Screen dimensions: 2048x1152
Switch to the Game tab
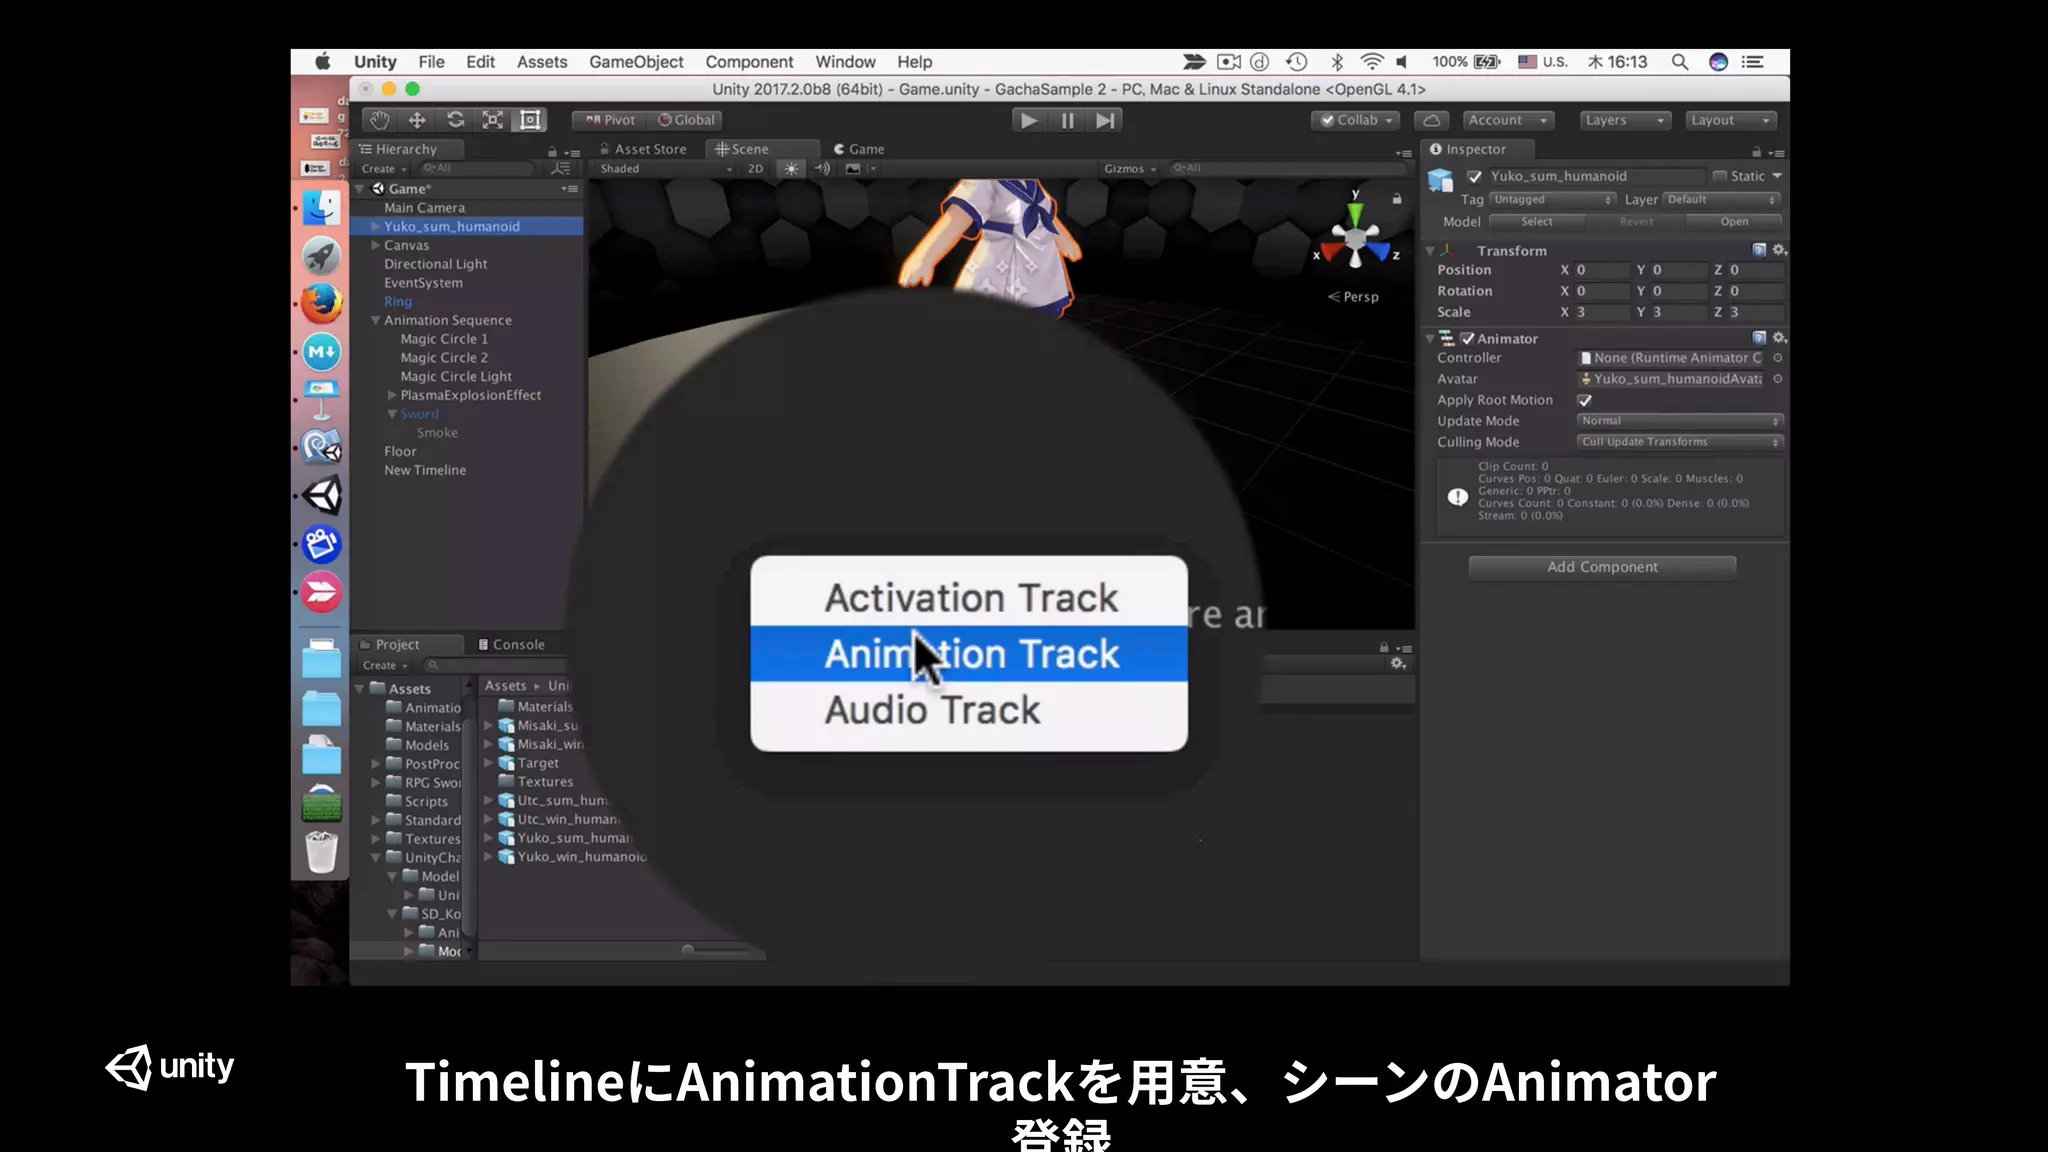(x=859, y=149)
